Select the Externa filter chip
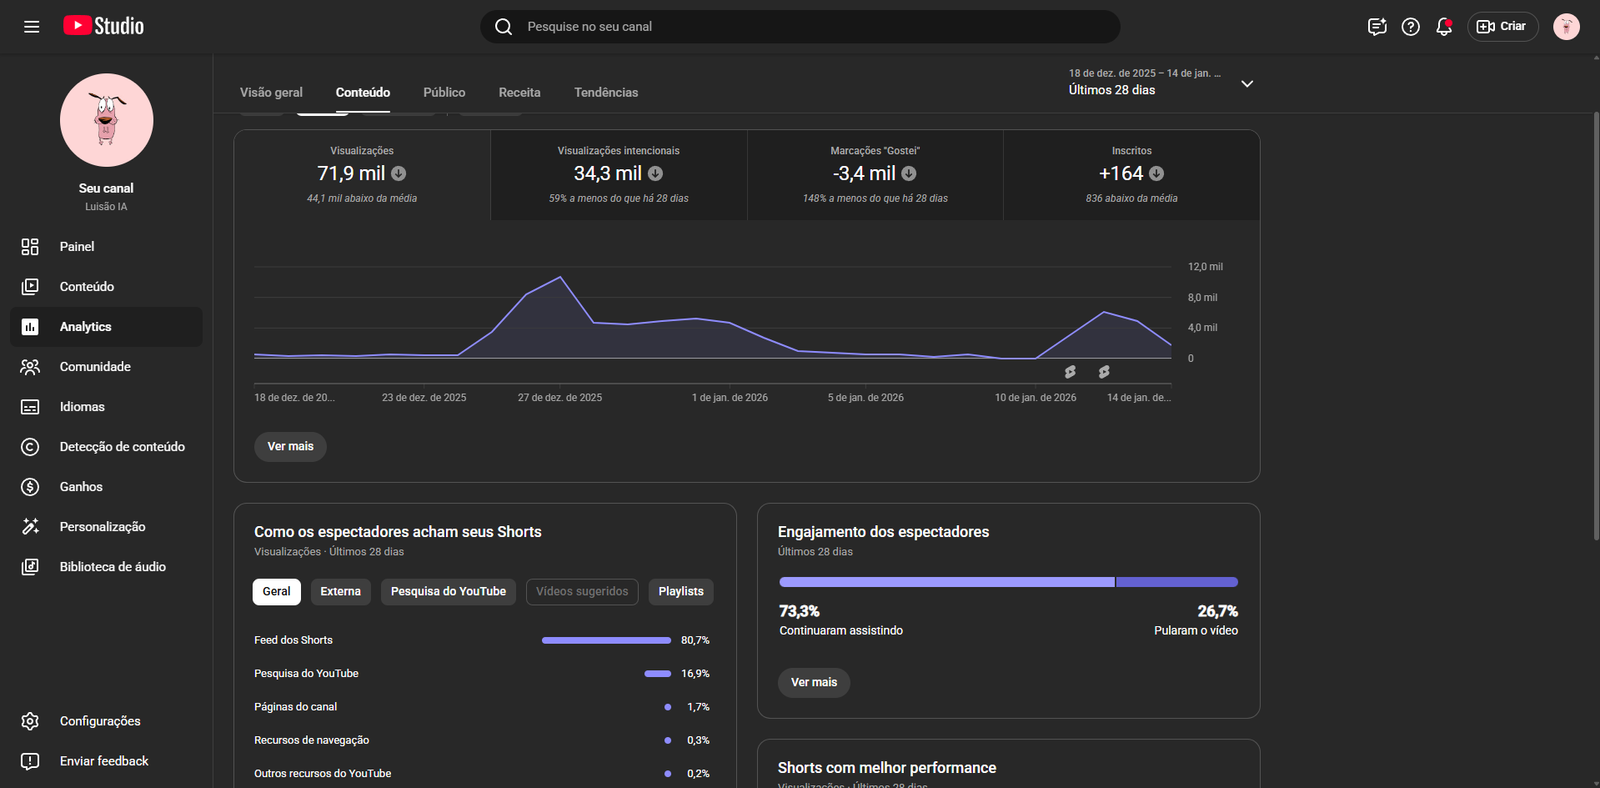 (340, 592)
